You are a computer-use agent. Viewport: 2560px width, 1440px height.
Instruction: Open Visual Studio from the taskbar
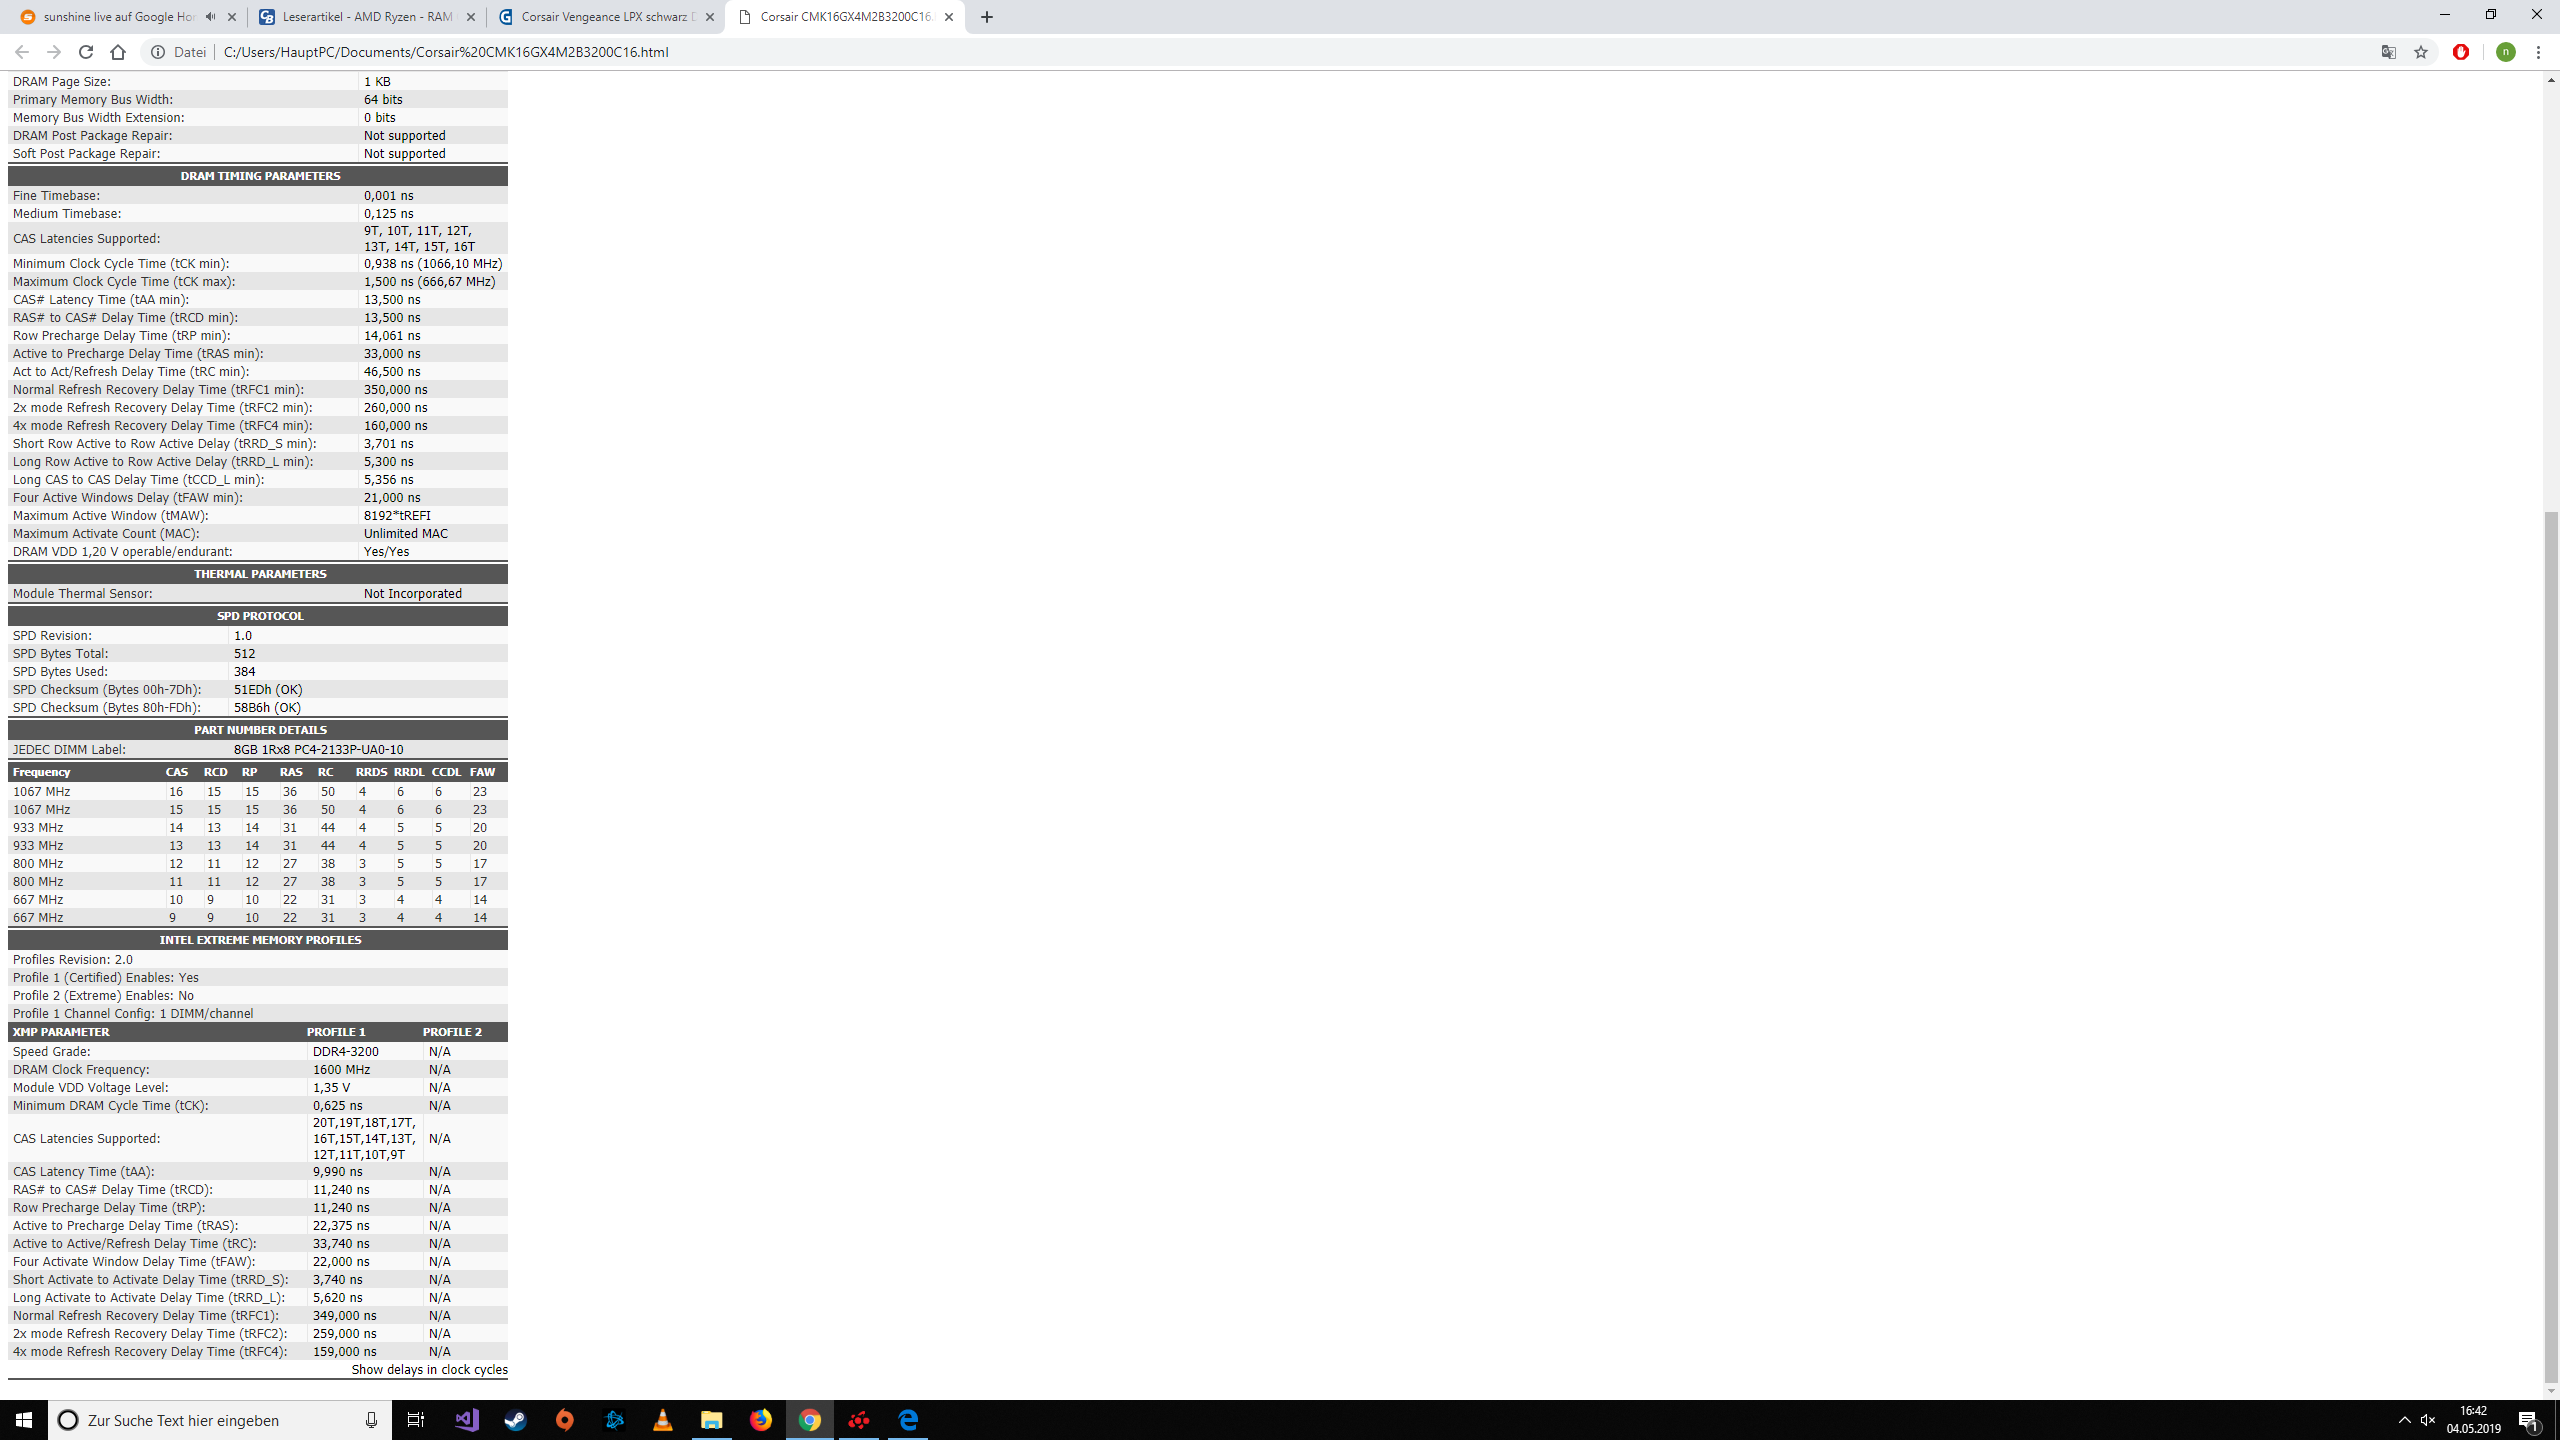click(x=467, y=1420)
